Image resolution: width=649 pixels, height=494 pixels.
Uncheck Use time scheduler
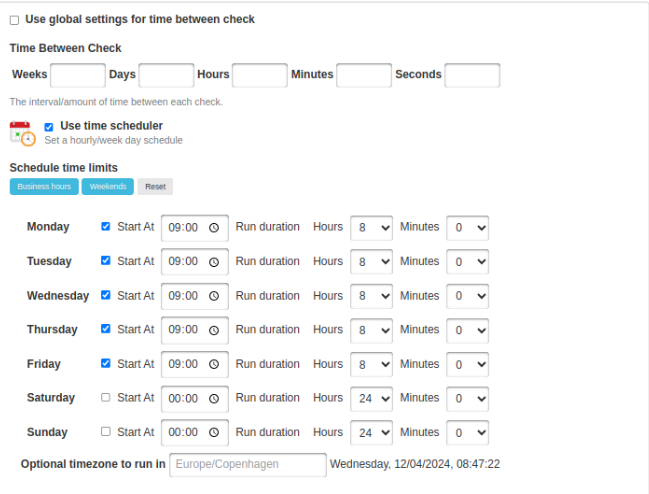click(49, 127)
